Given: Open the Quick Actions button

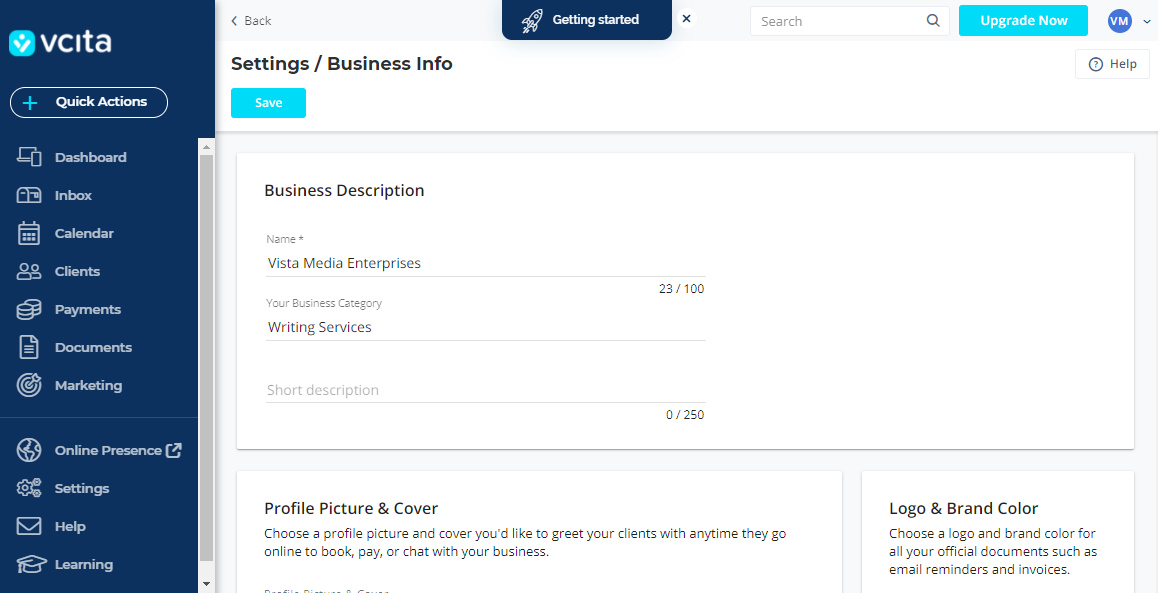Looking at the screenshot, I should (x=89, y=103).
